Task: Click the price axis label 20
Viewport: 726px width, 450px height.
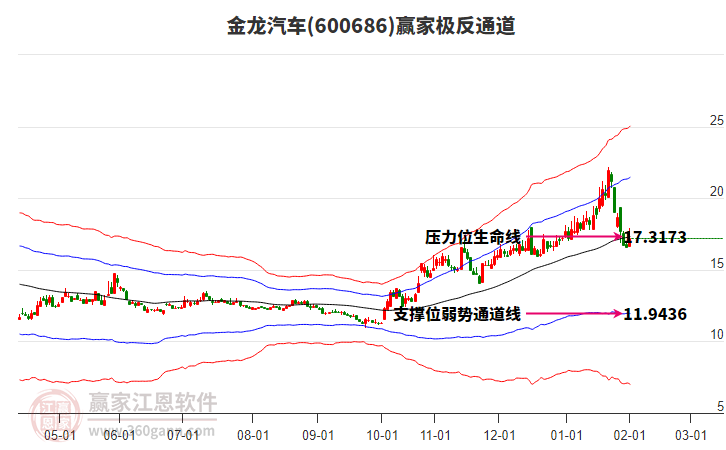Action: 717,192
